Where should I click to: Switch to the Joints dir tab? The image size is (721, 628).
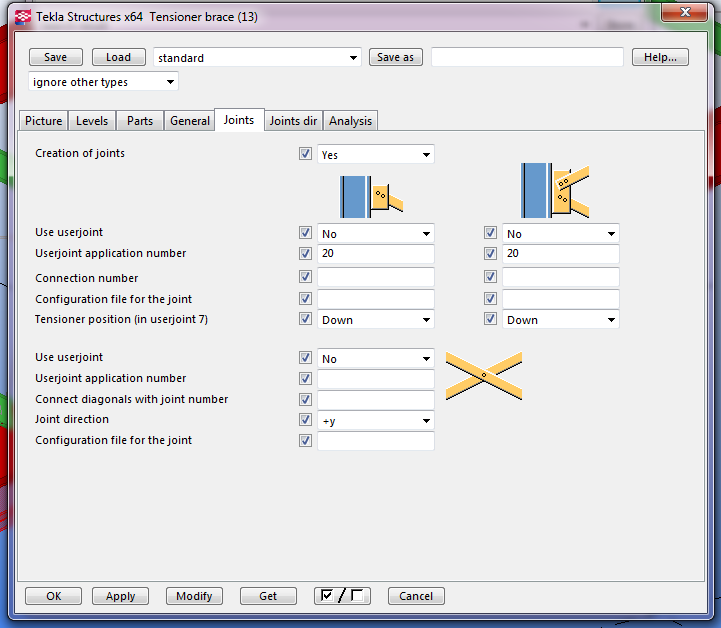pyautogui.click(x=293, y=121)
